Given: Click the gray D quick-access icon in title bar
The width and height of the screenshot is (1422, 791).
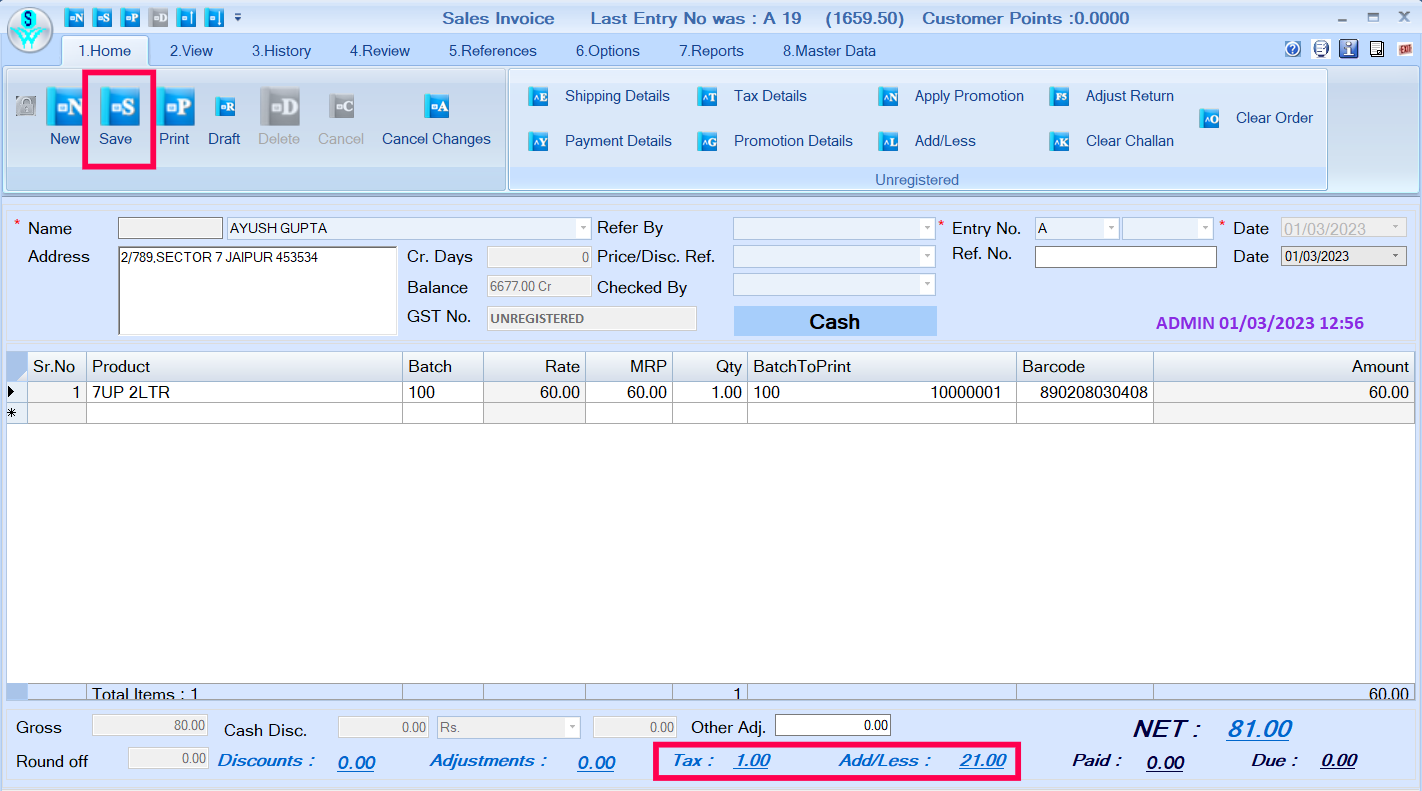Looking at the screenshot, I should pyautogui.click(x=158, y=17).
